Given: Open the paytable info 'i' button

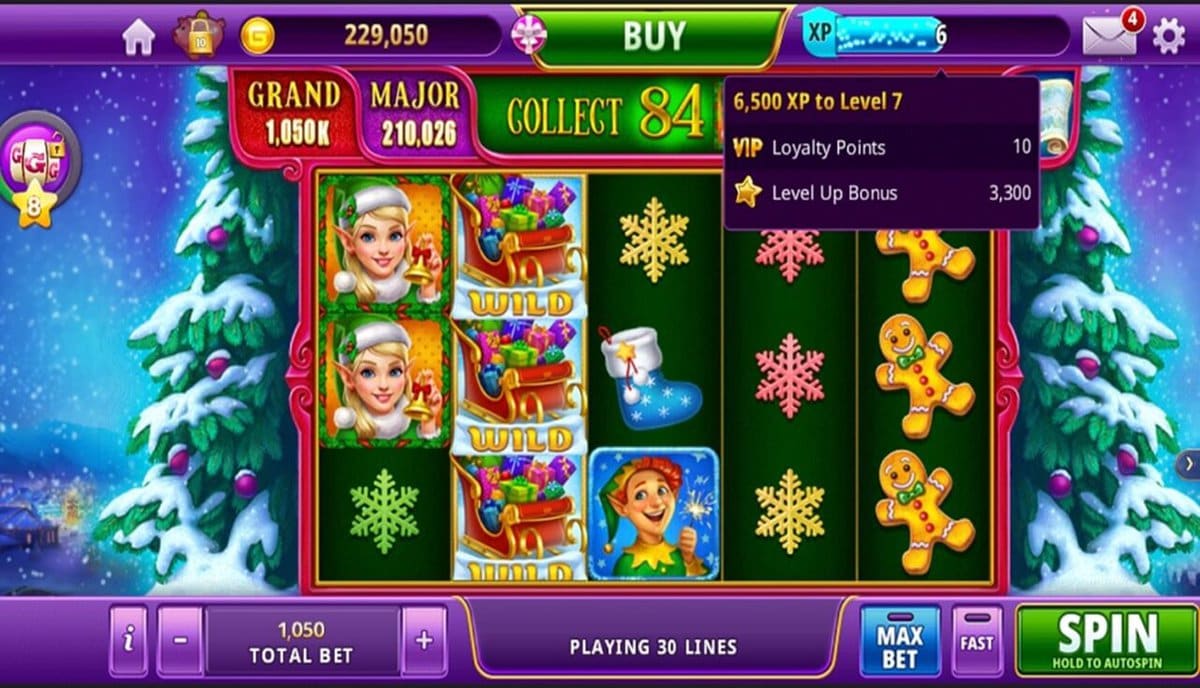Looking at the screenshot, I should coord(128,640).
